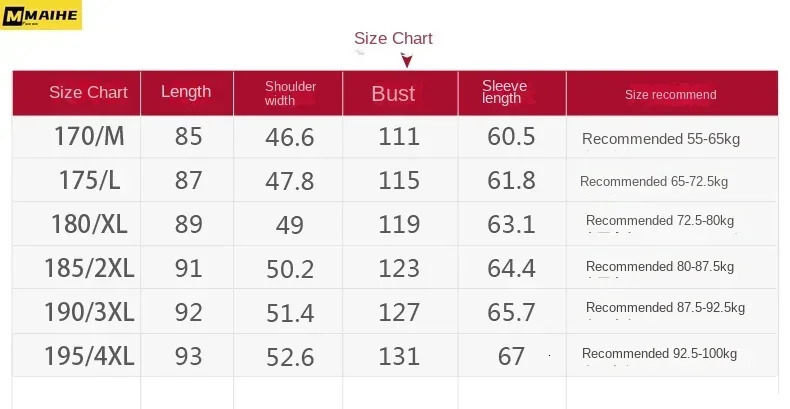Click the Recommended 92.5-100kg text

(x=659, y=354)
